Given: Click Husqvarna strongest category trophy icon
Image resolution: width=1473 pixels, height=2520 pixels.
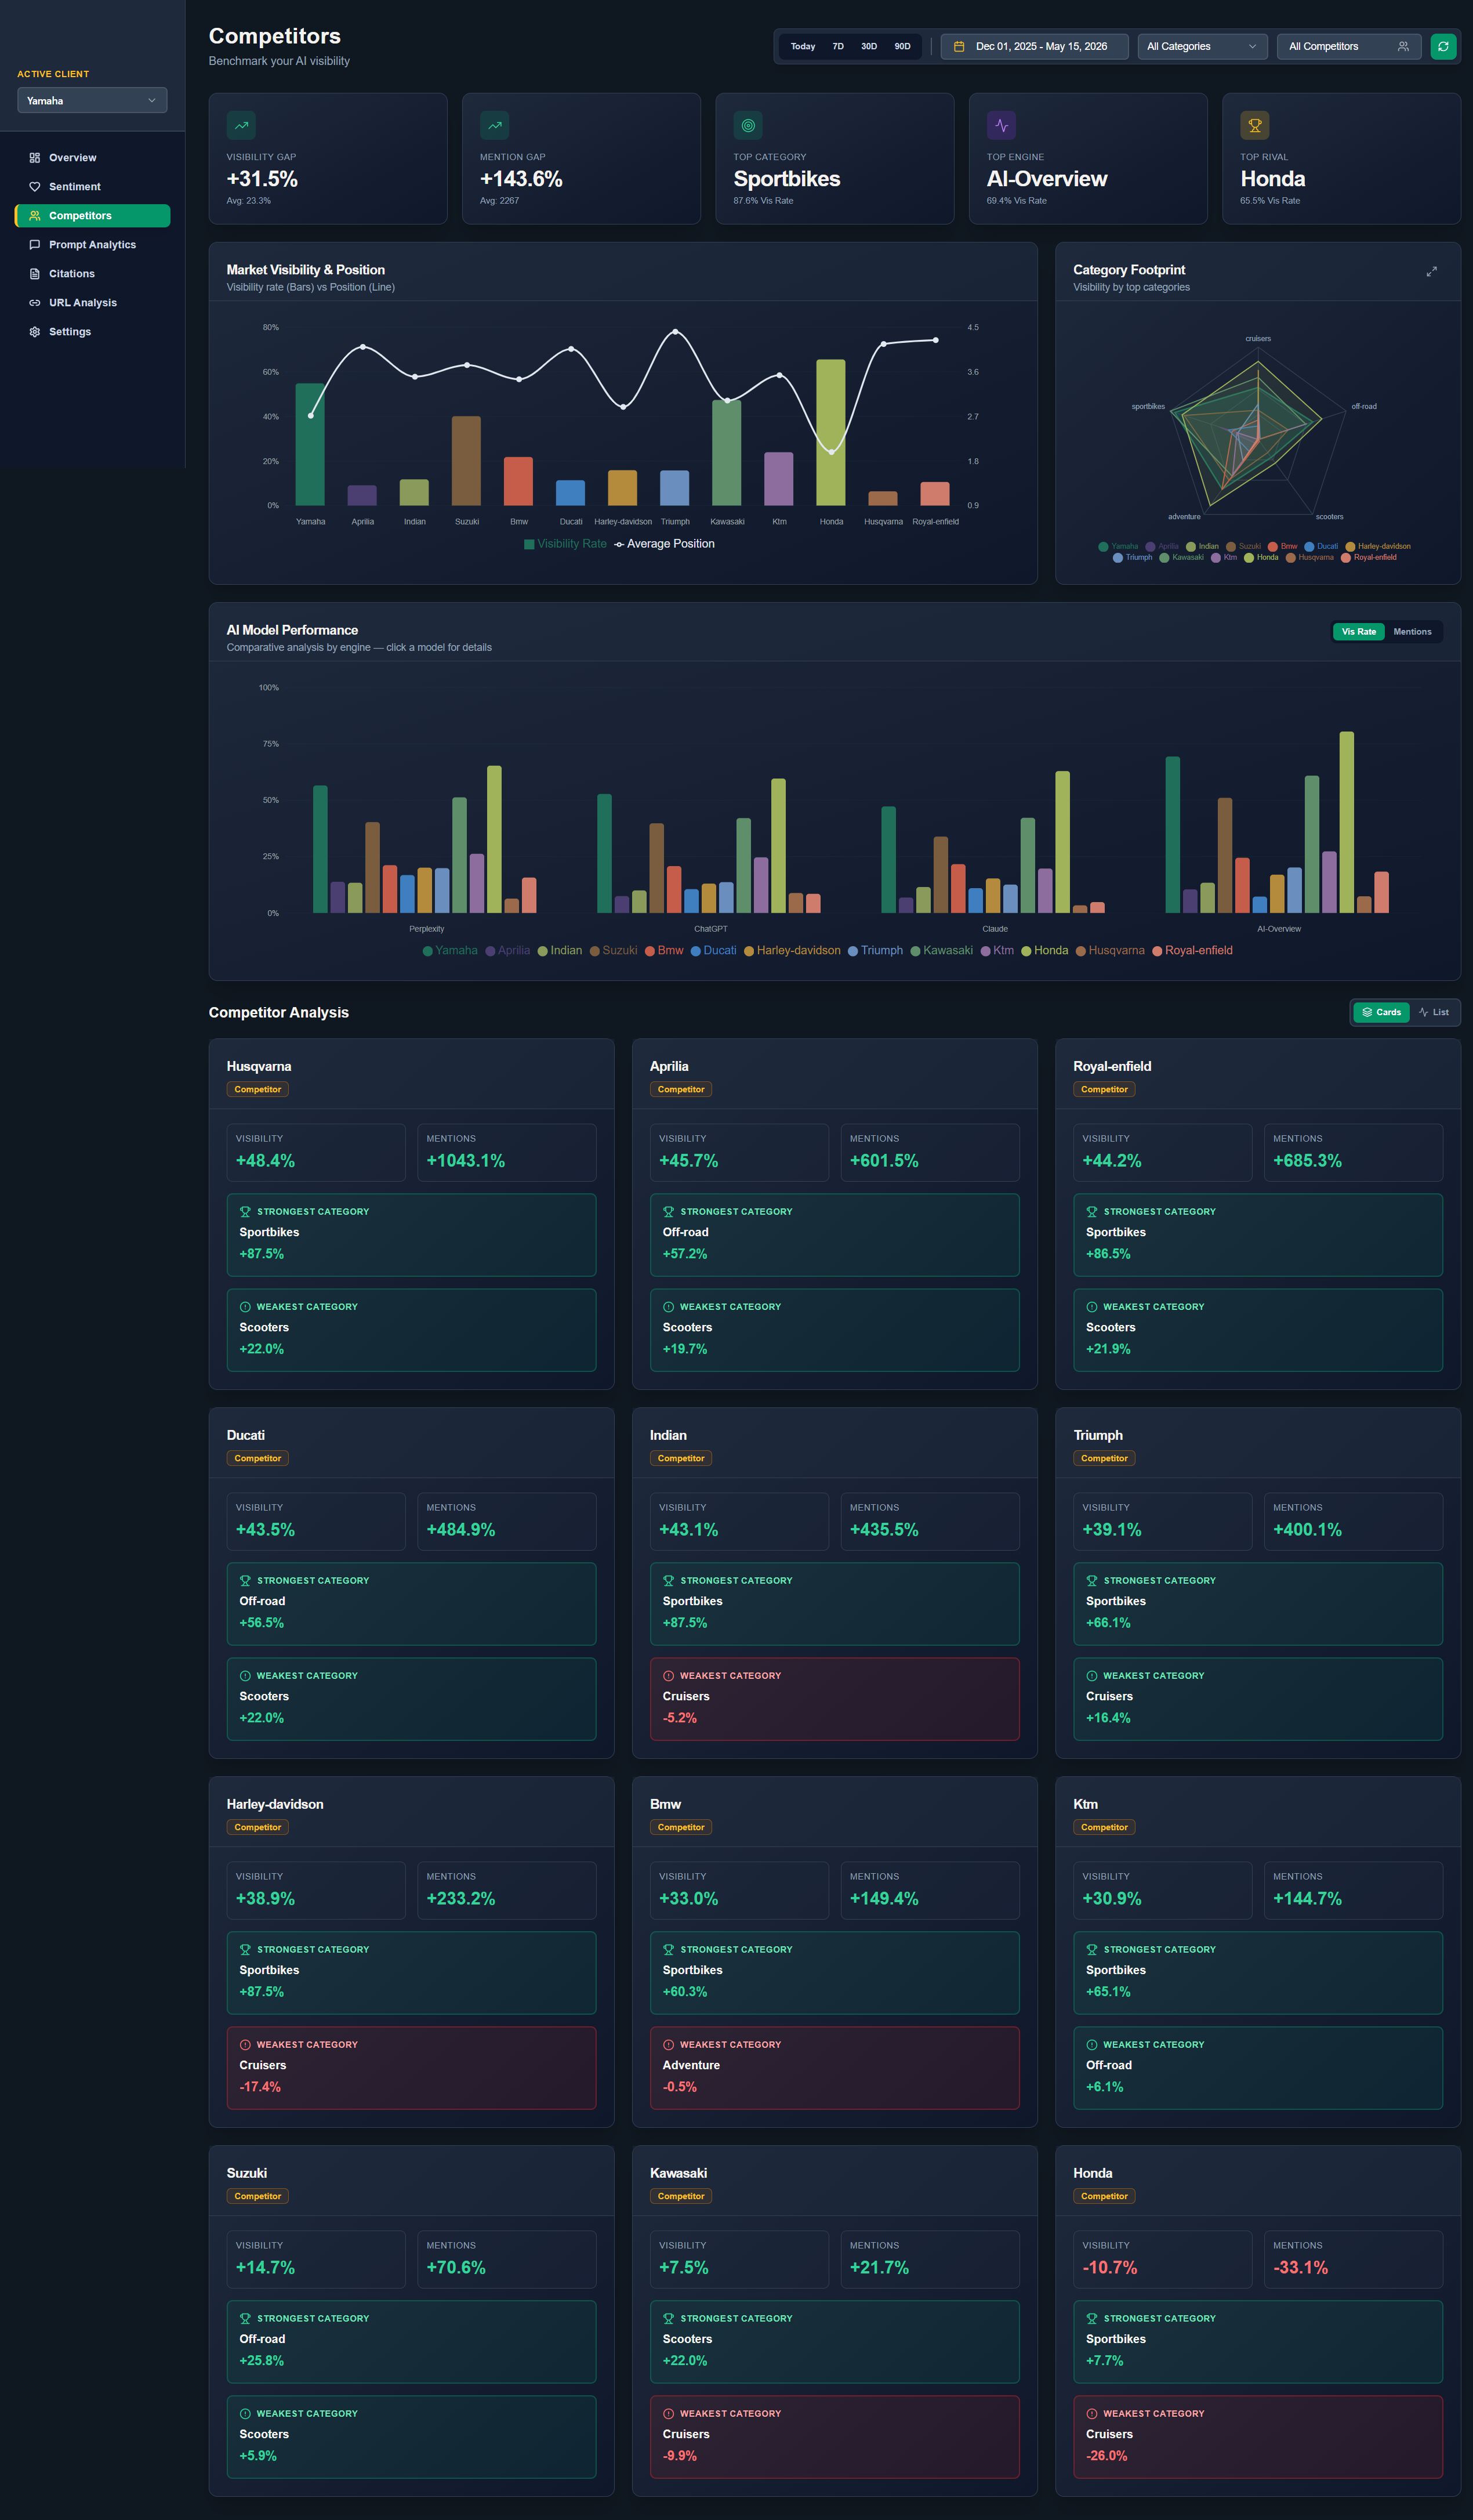Looking at the screenshot, I should 245,1212.
